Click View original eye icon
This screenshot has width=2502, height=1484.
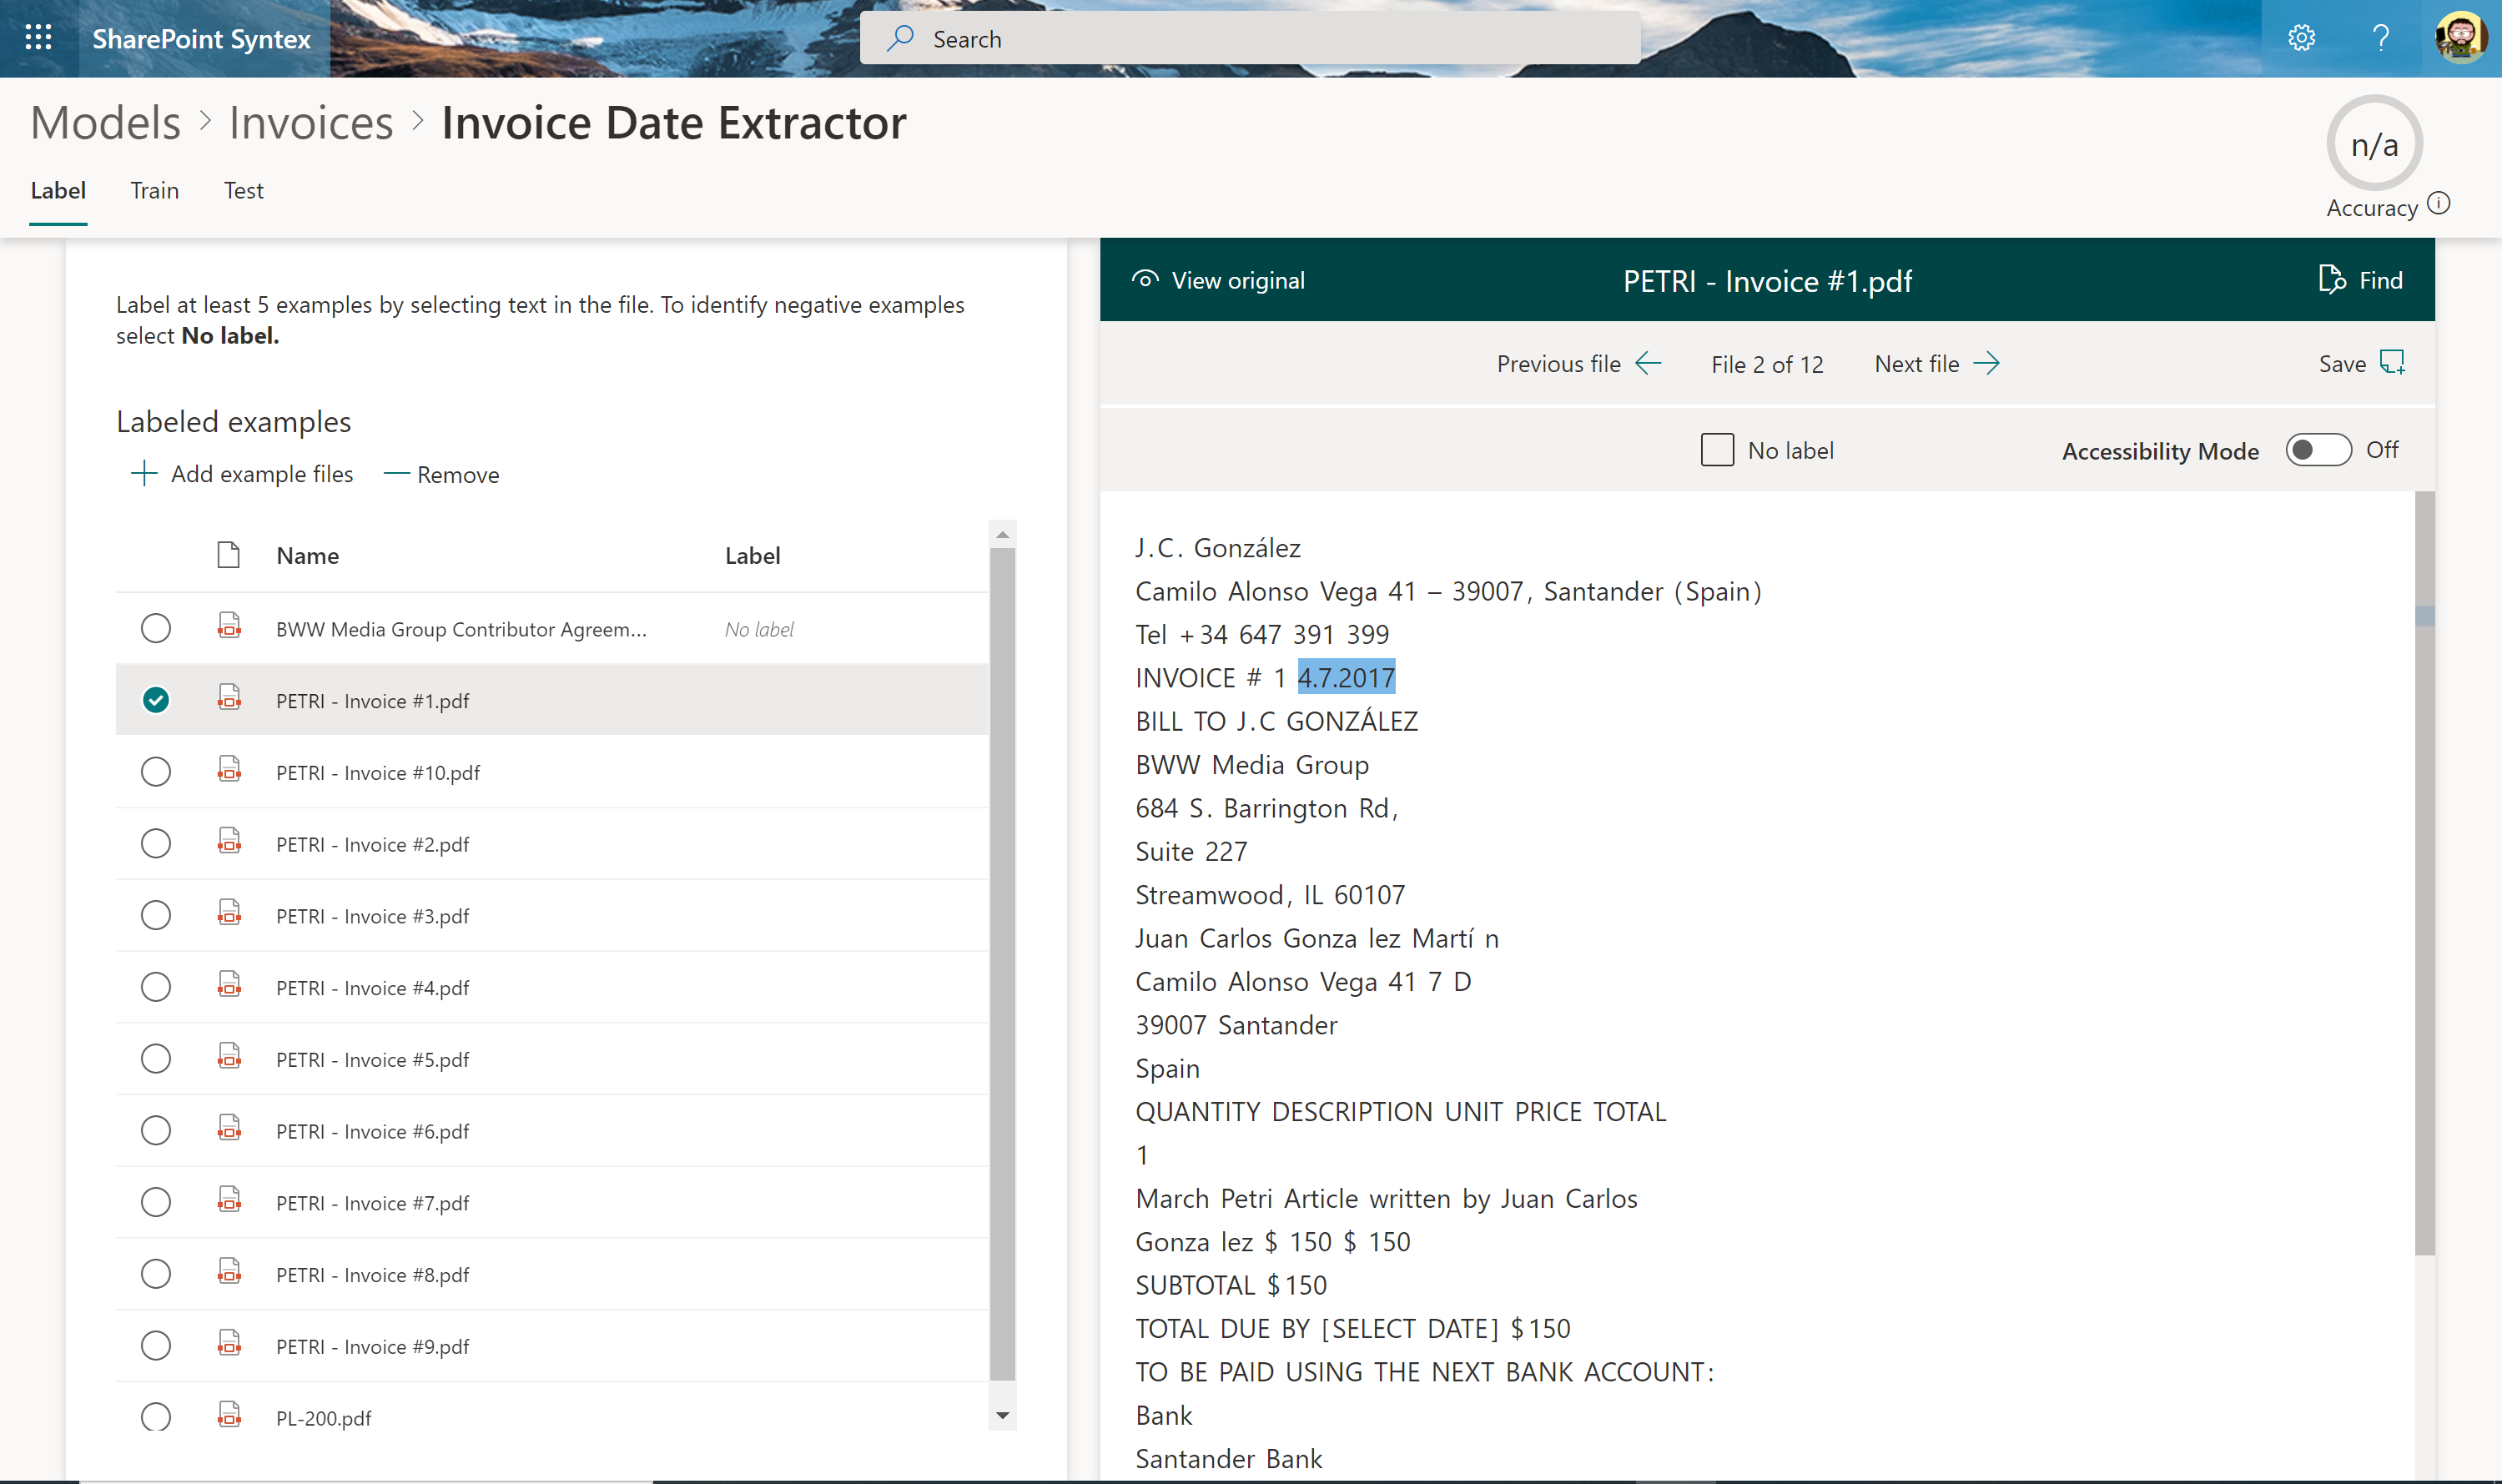(1145, 280)
